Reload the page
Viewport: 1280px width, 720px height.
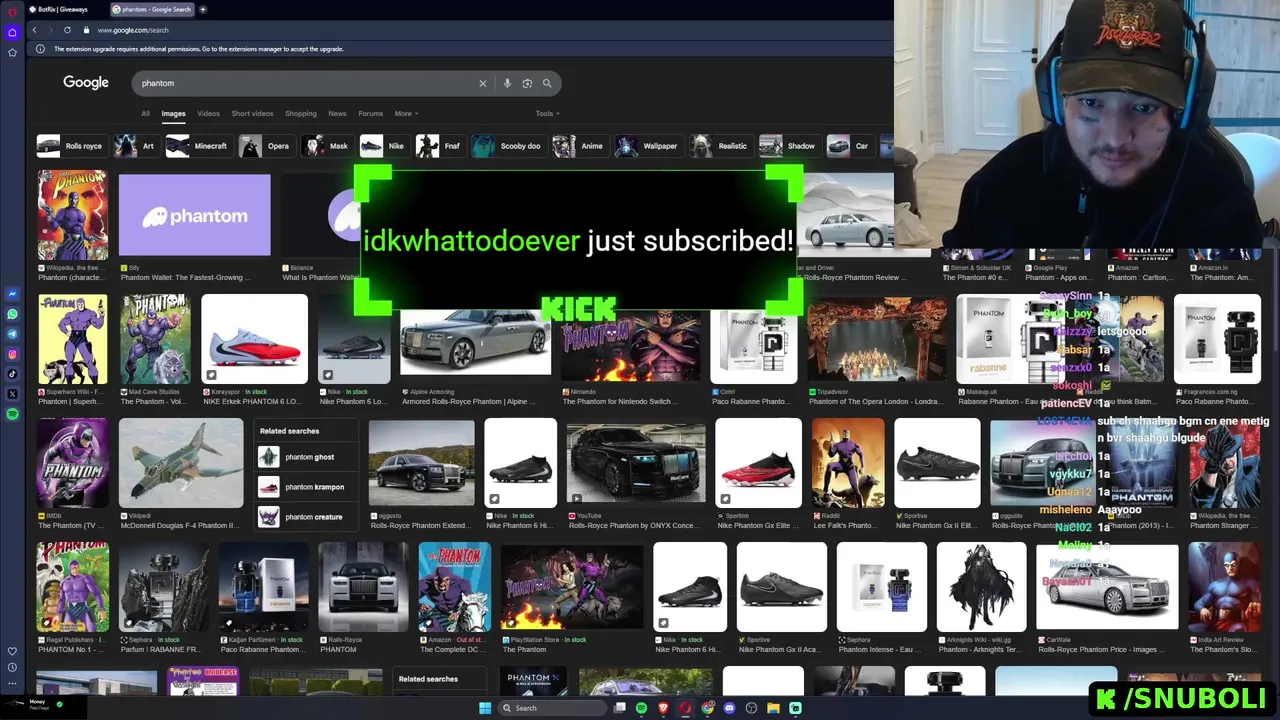(x=67, y=30)
